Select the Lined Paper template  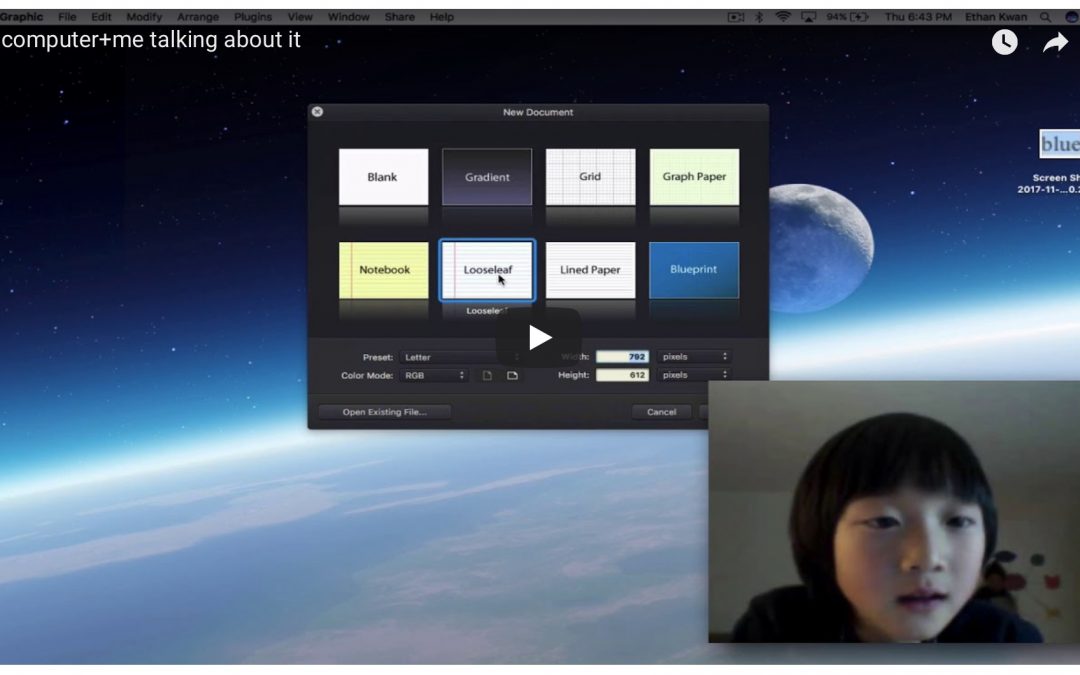click(590, 270)
